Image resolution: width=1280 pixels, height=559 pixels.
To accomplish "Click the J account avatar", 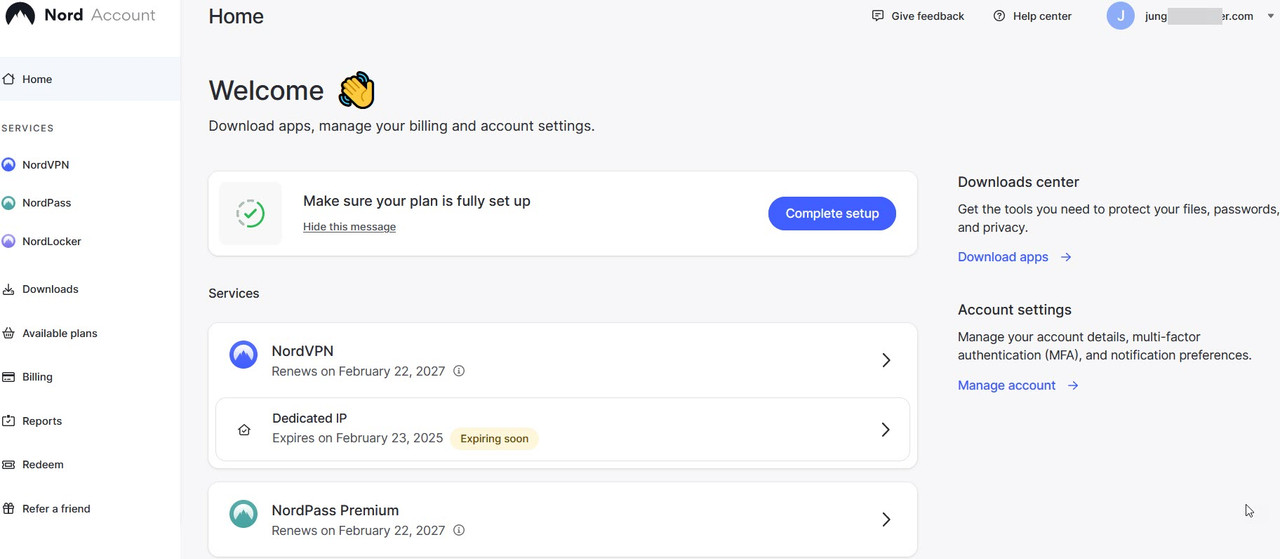I will (x=1120, y=15).
